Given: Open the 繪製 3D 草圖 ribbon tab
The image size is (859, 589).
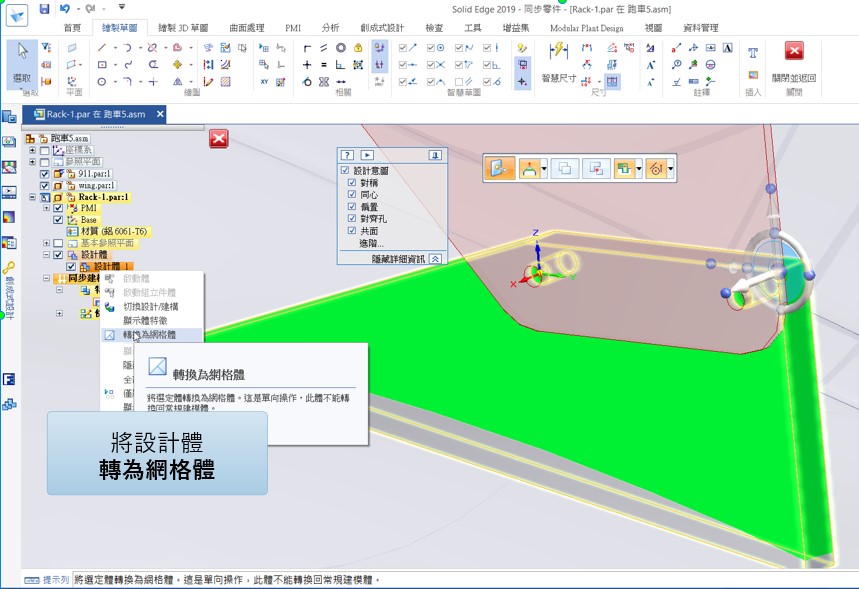Looking at the screenshot, I should (183, 28).
